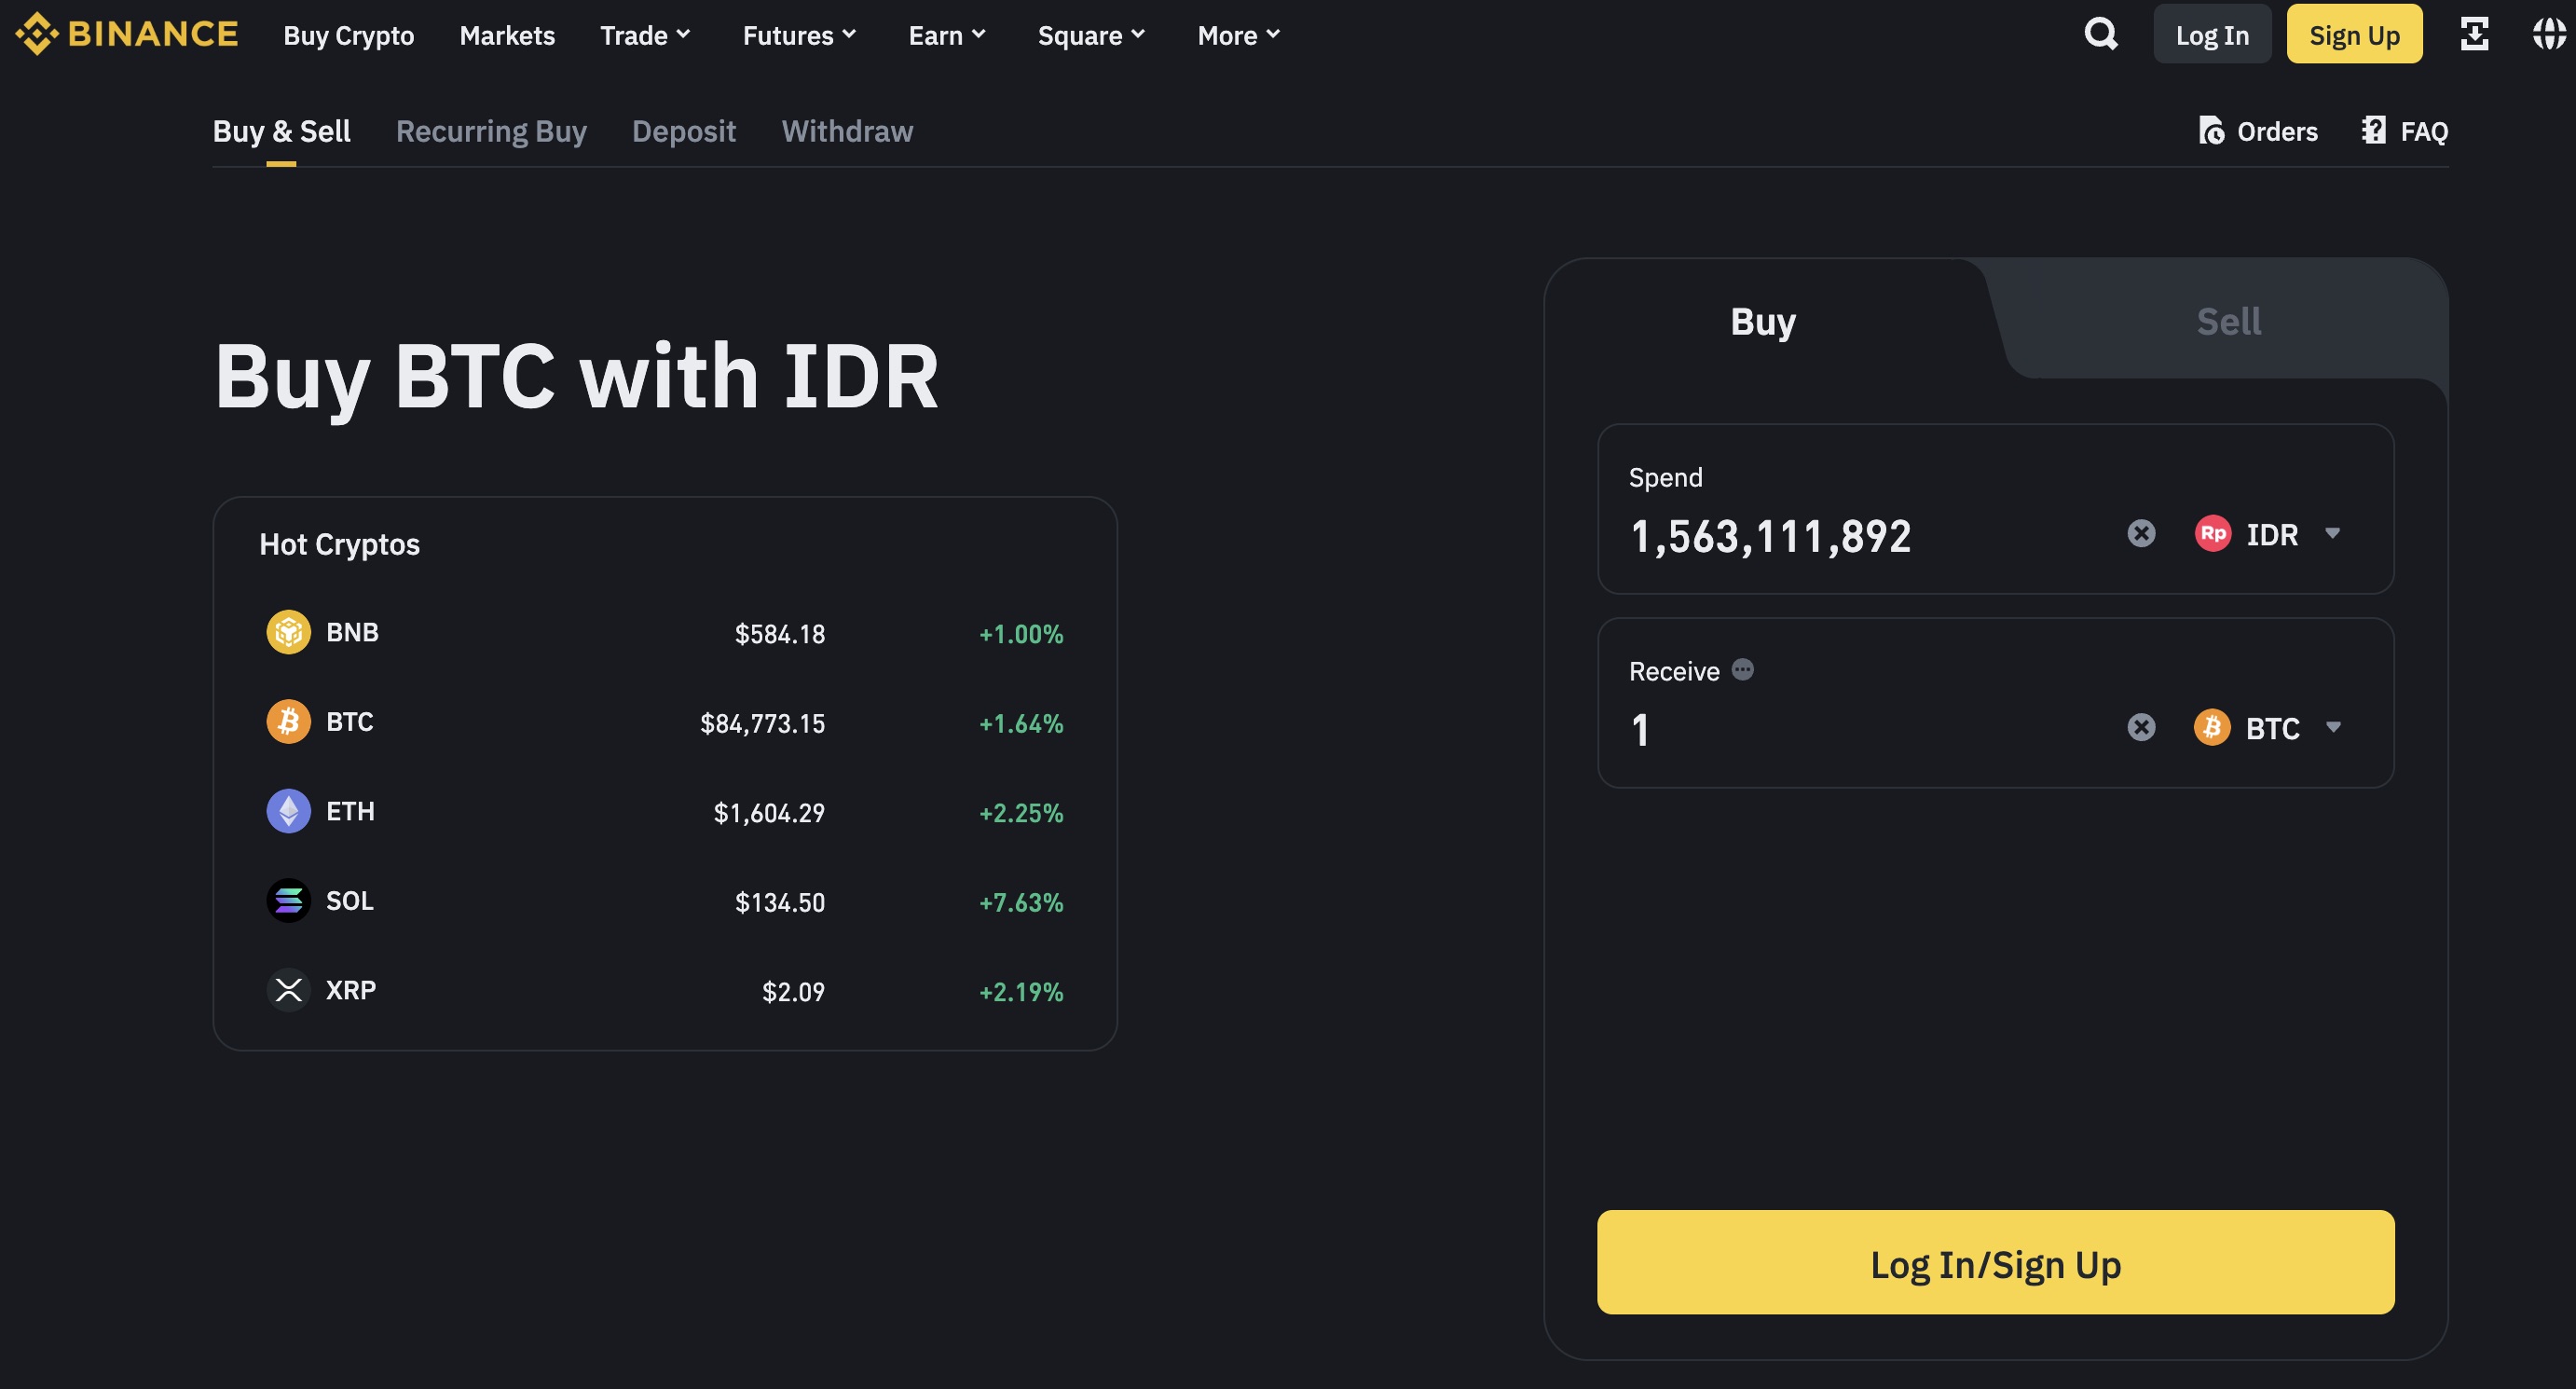
Task: Click the Log In/Sign Up button
Action: coord(1995,1263)
